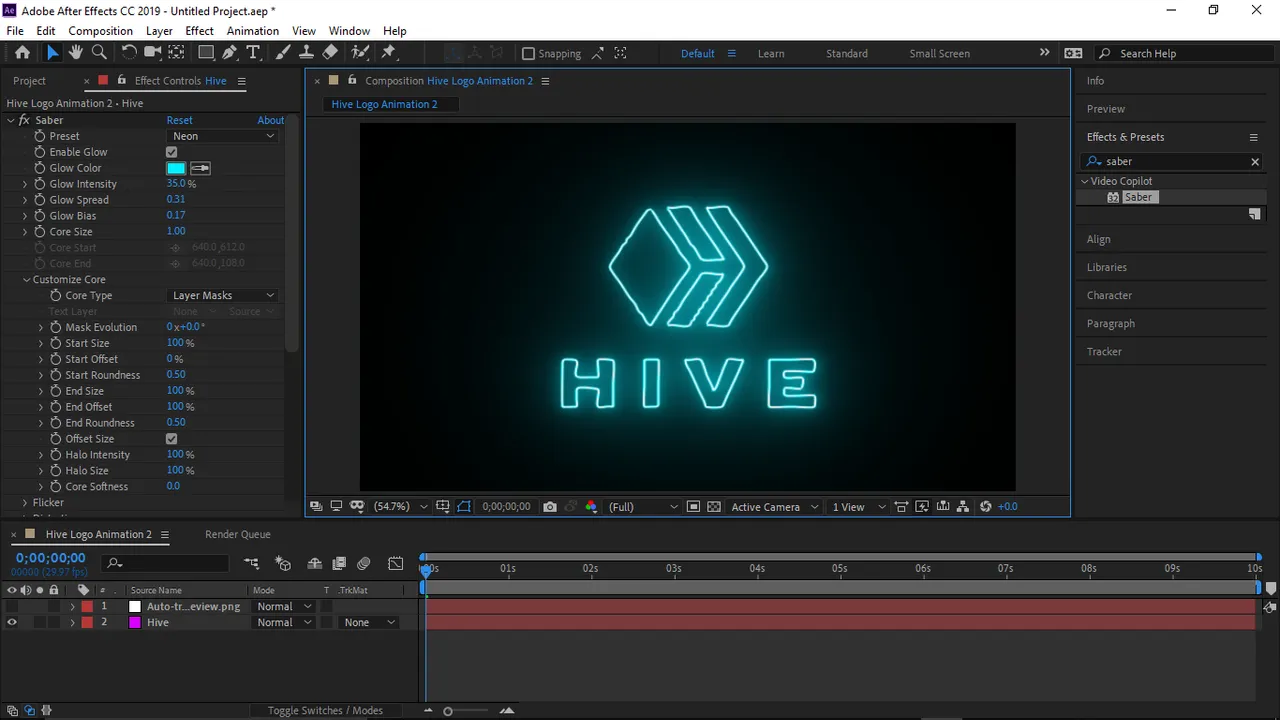
Task: Click Toggle Switches / Modes button
Action: pyautogui.click(x=325, y=710)
